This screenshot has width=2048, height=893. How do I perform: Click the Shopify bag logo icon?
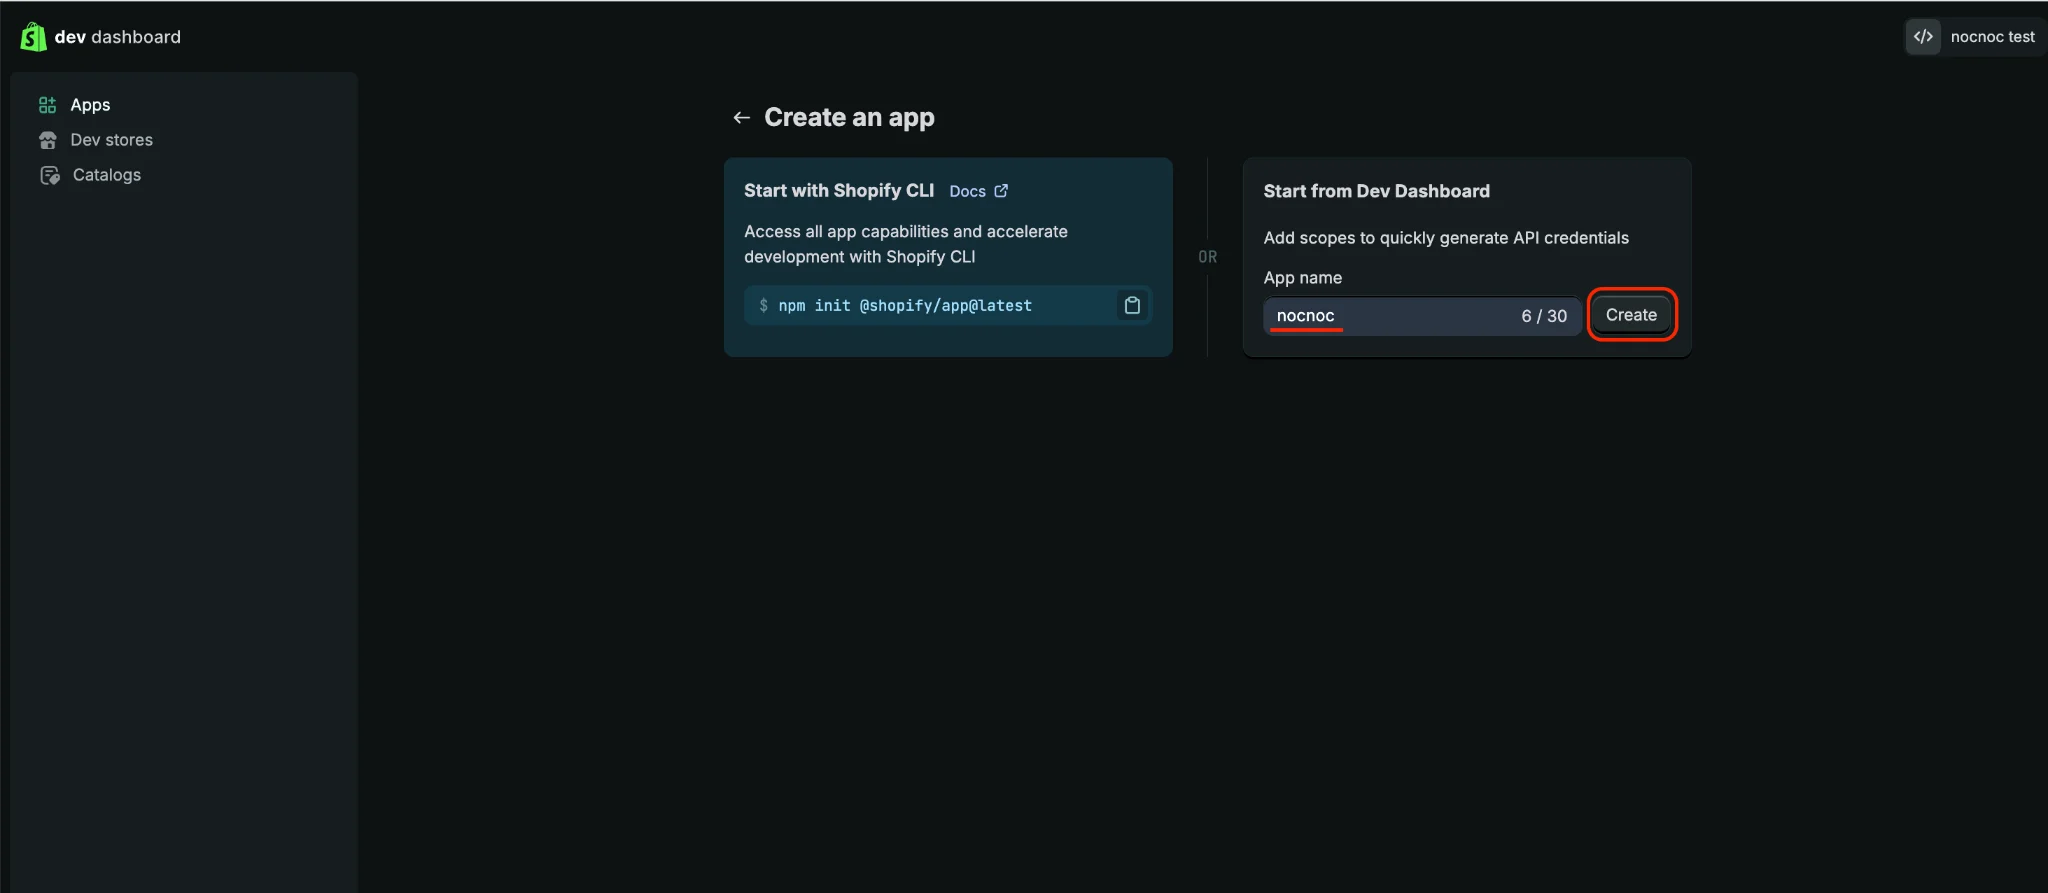click(33, 37)
